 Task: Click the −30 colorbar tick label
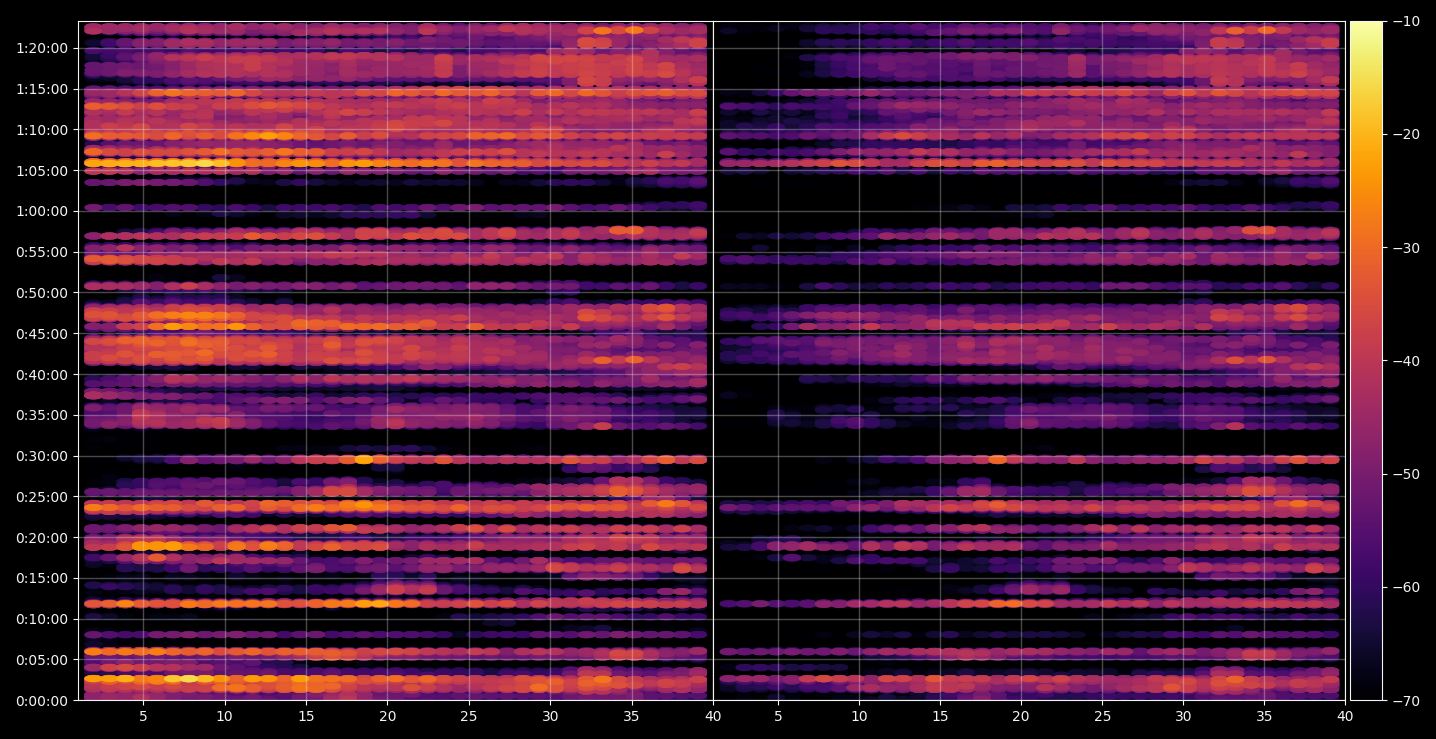click(1405, 248)
